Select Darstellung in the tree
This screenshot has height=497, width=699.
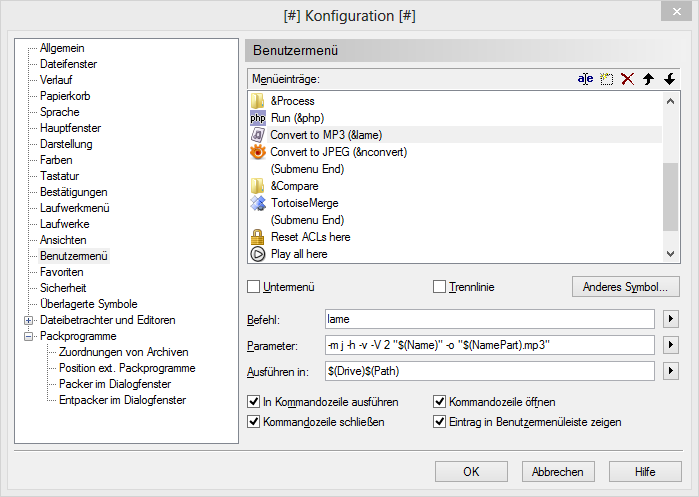pos(66,144)
